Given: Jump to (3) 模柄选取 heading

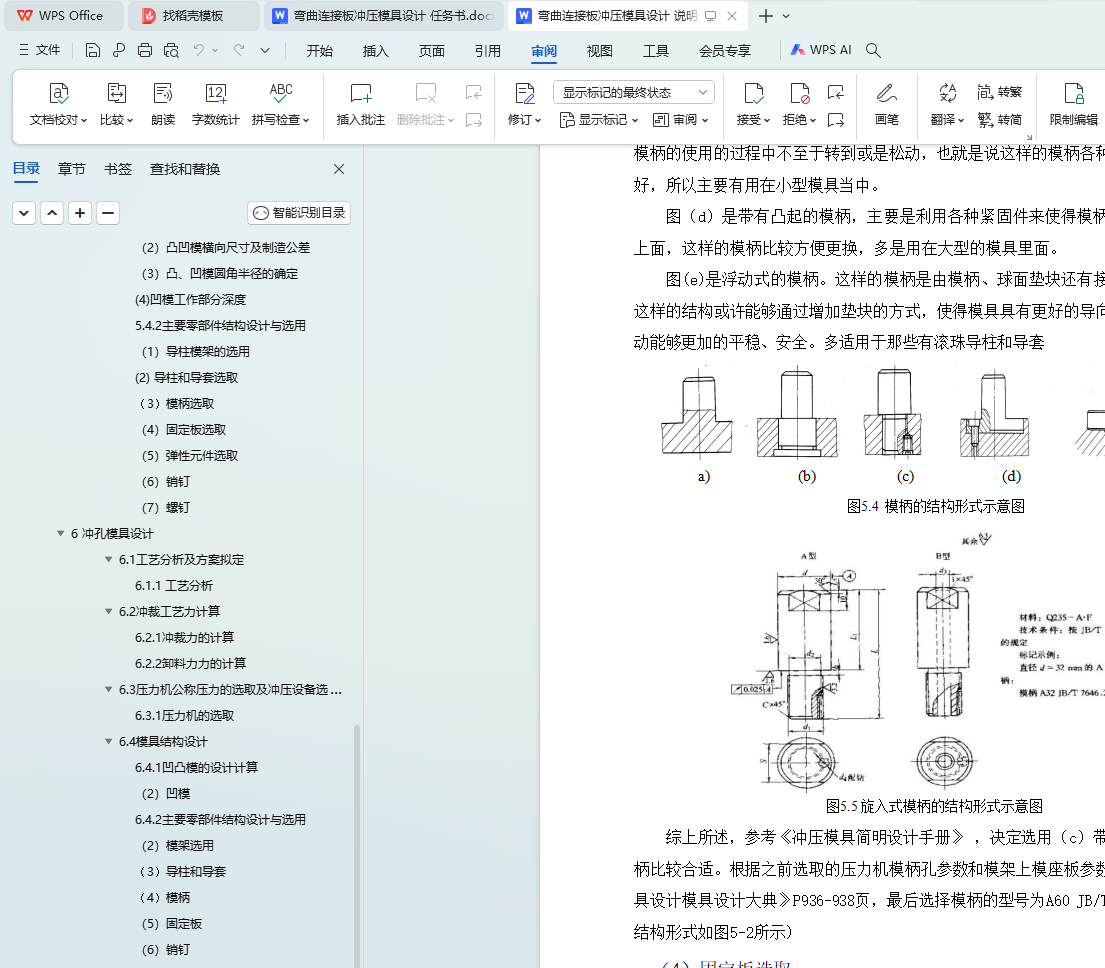Looking at the screenshot, I should [177, 404].
